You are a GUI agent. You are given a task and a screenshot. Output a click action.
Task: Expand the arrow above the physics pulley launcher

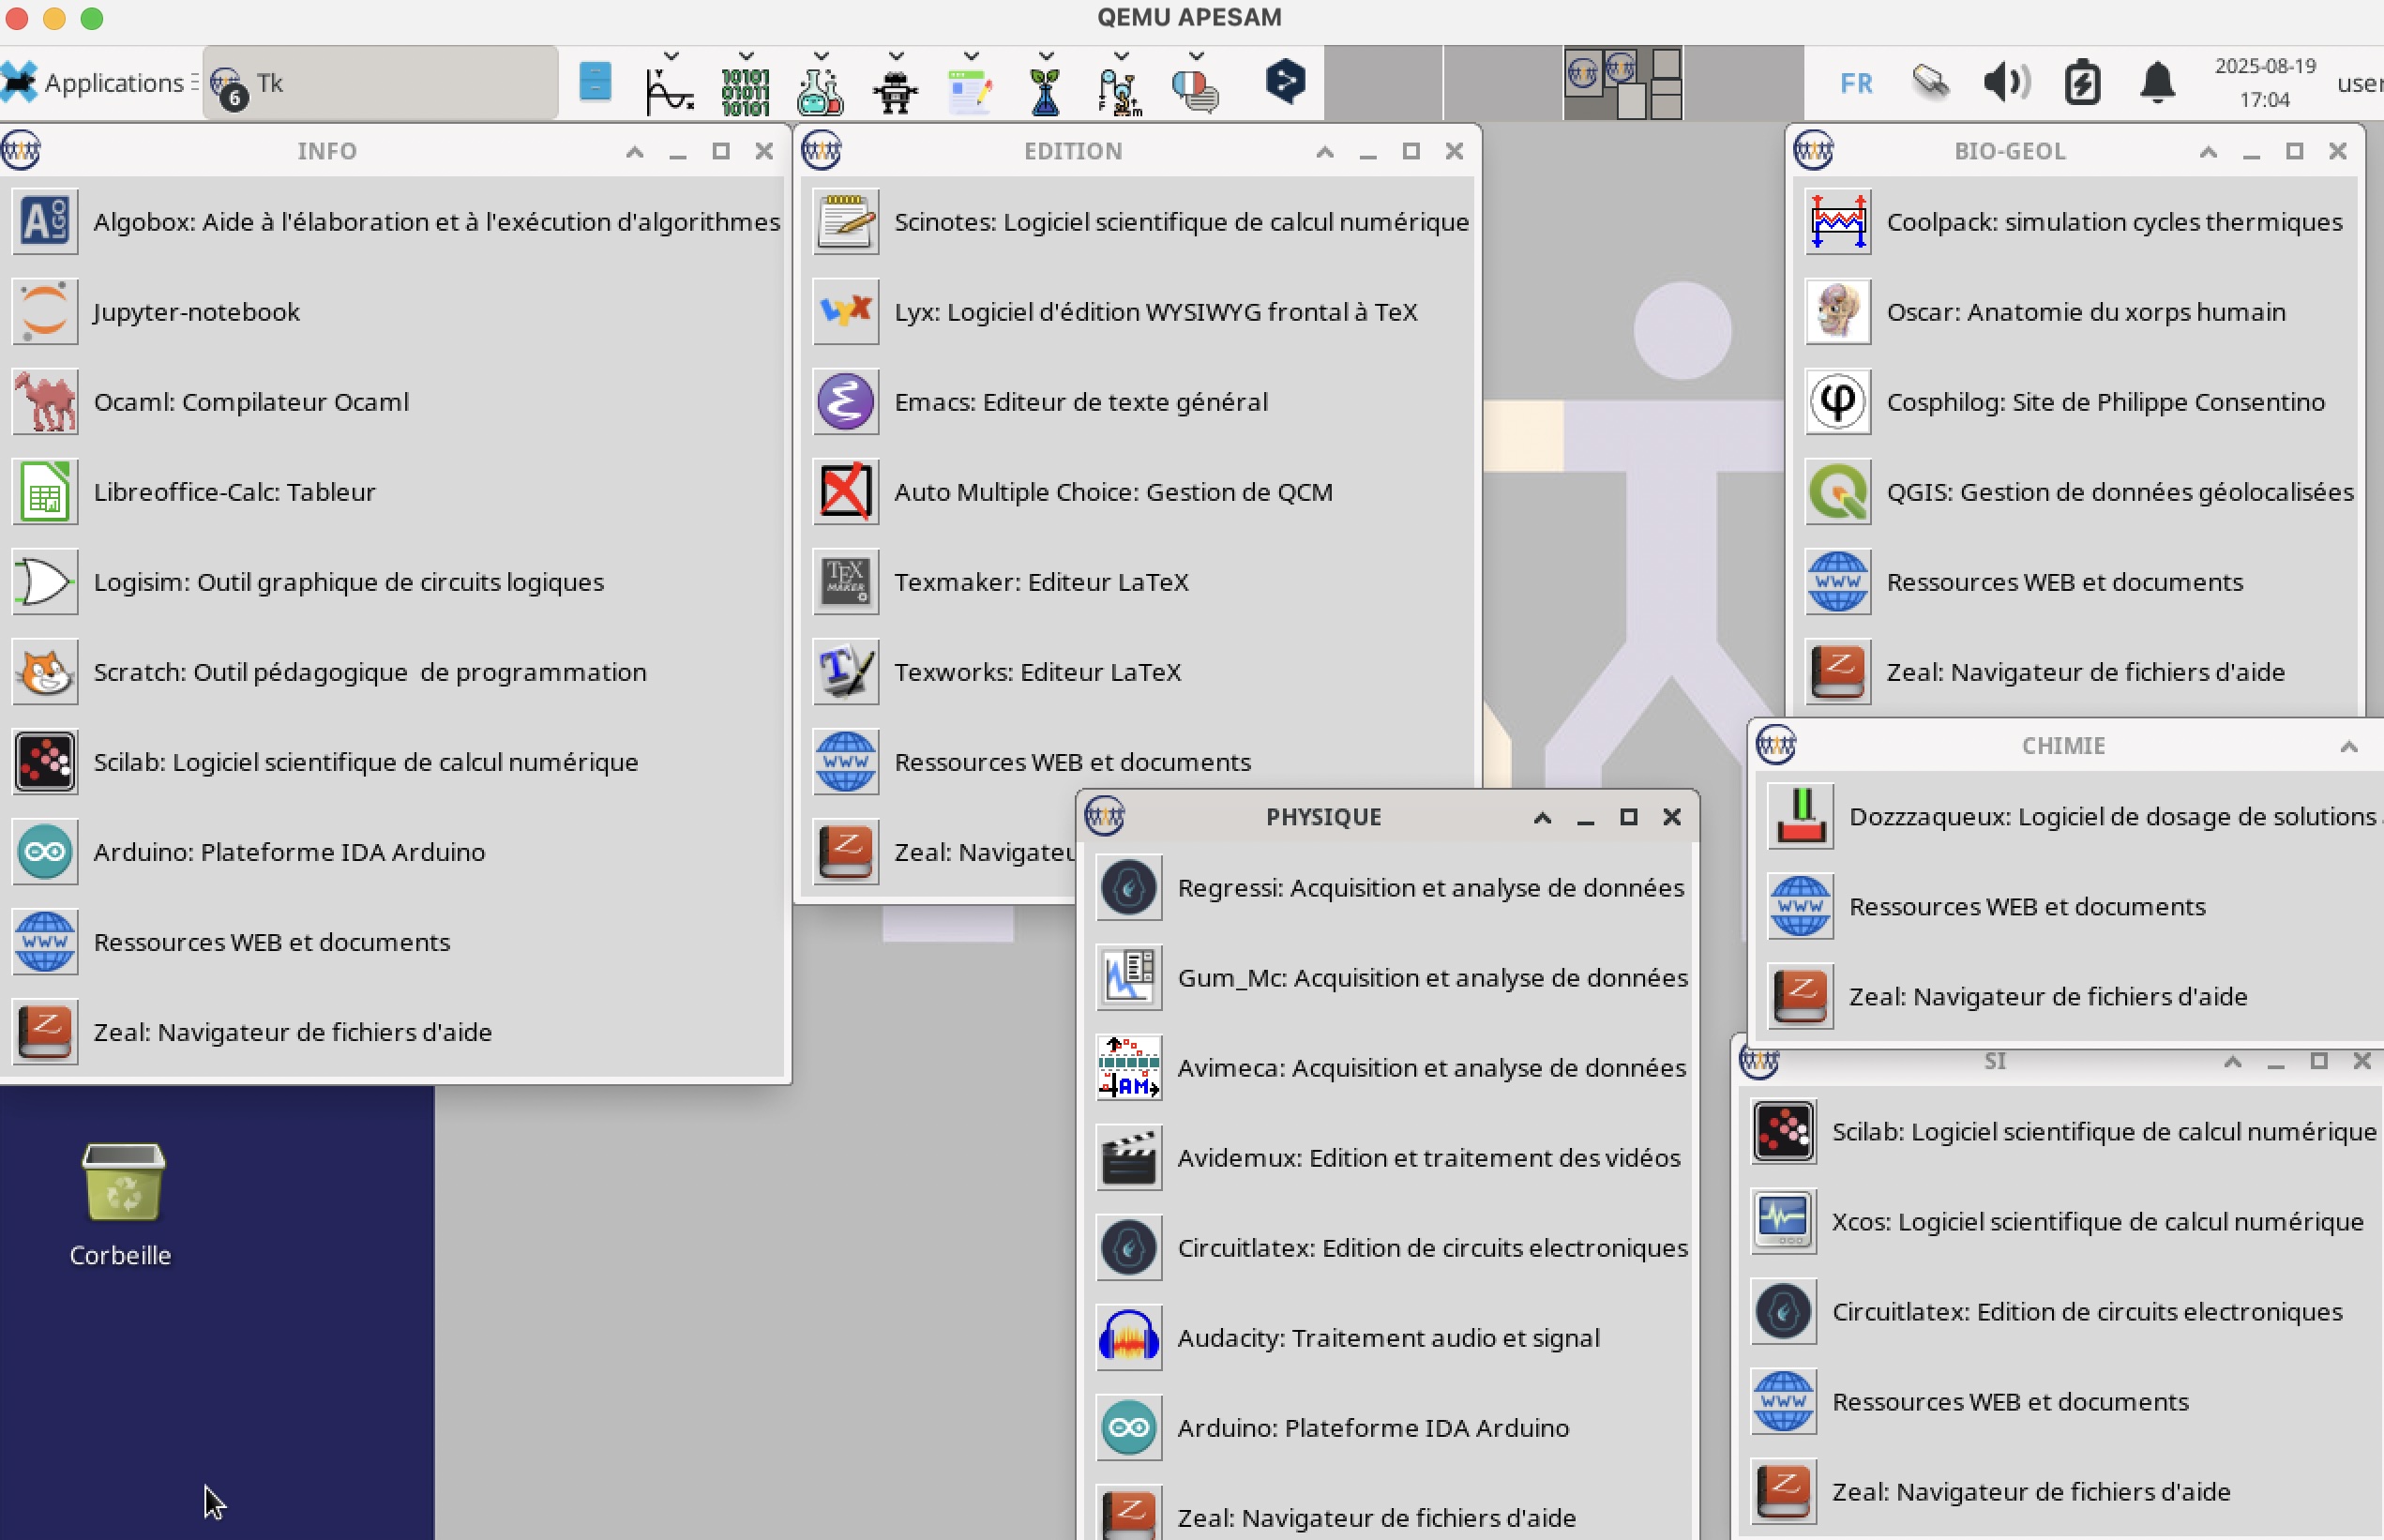coord(1121,56)
